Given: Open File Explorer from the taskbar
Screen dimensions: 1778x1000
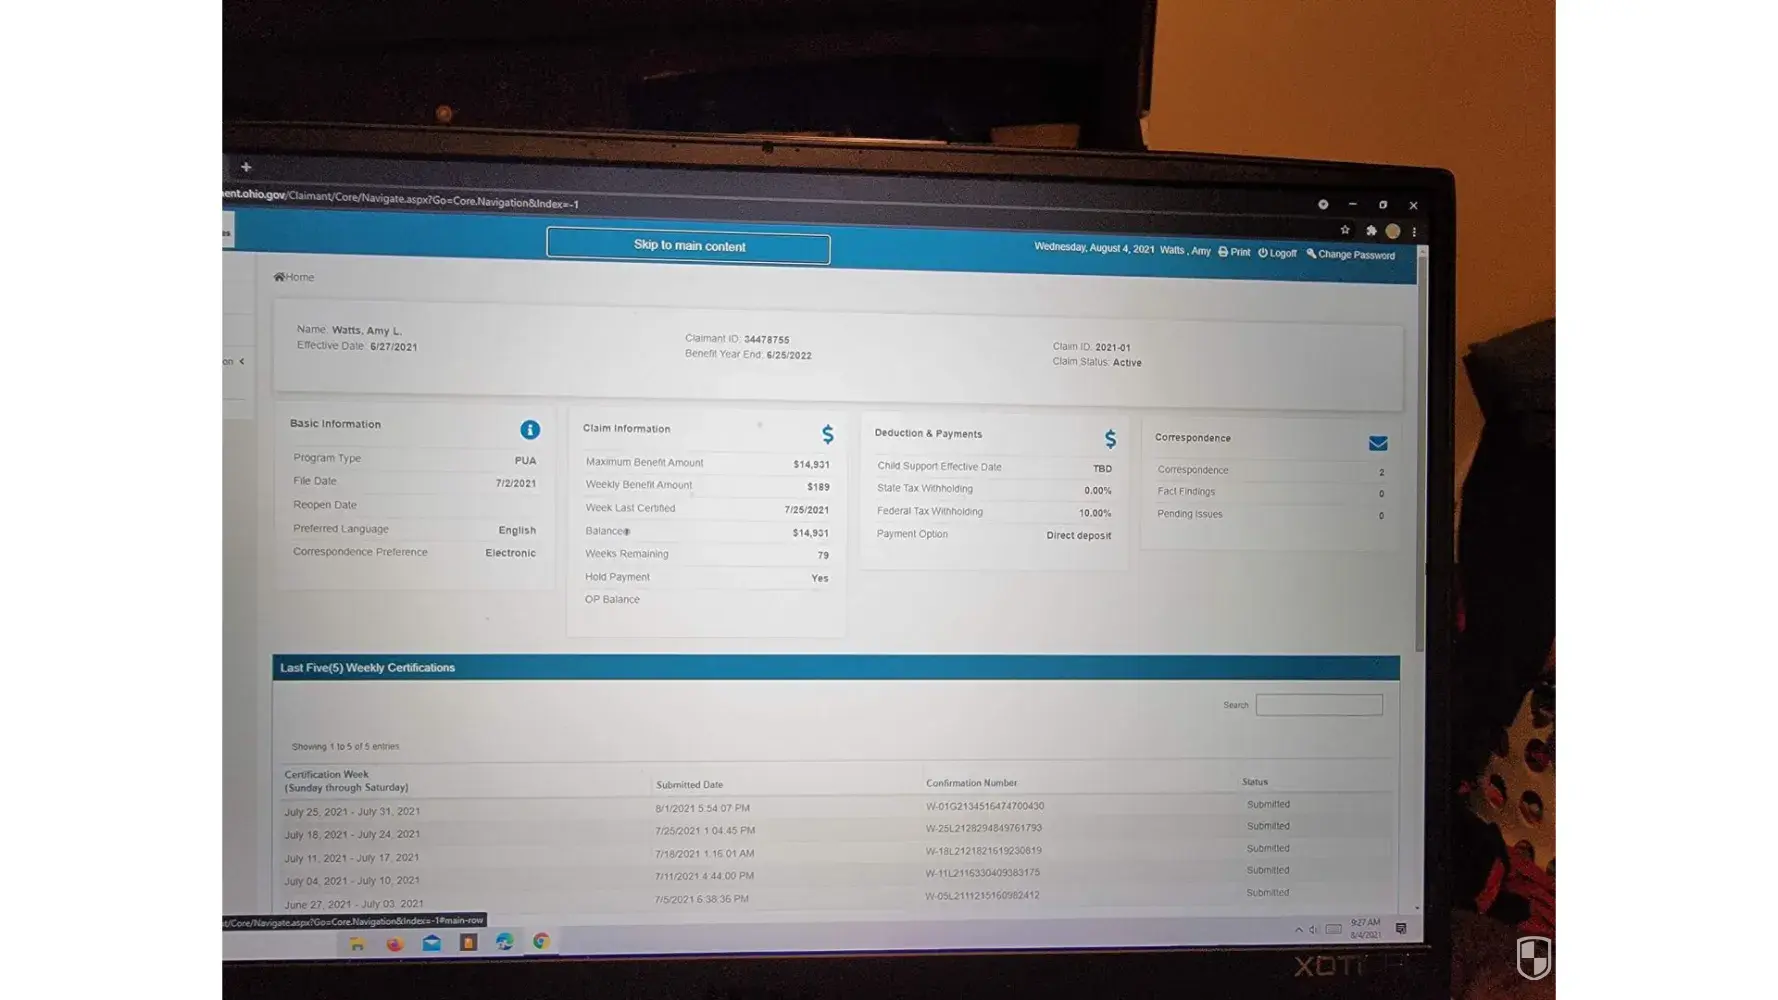Looking at the screenshot, I should pos(357,943).
